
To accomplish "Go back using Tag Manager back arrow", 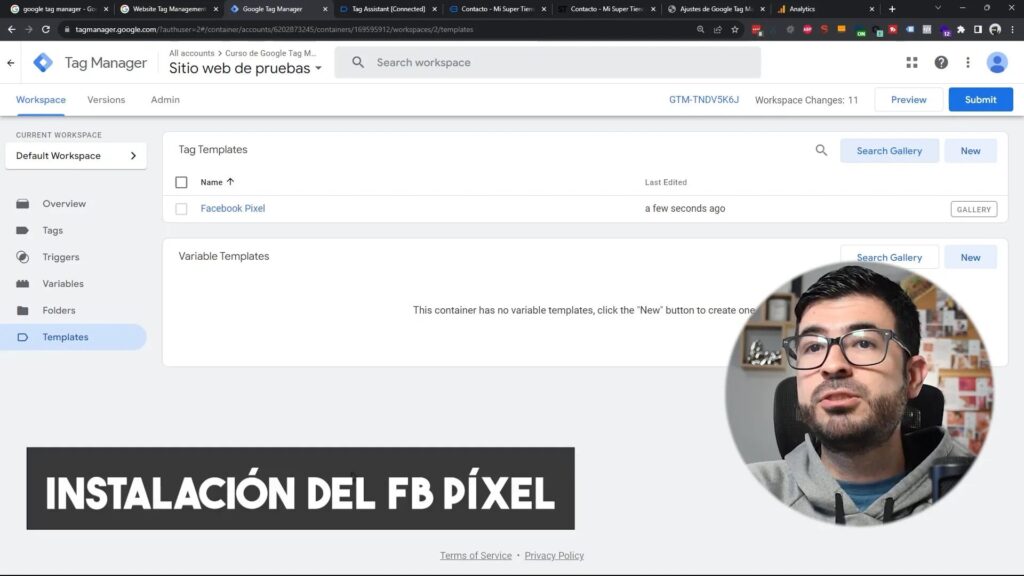I will click(10, 63).
